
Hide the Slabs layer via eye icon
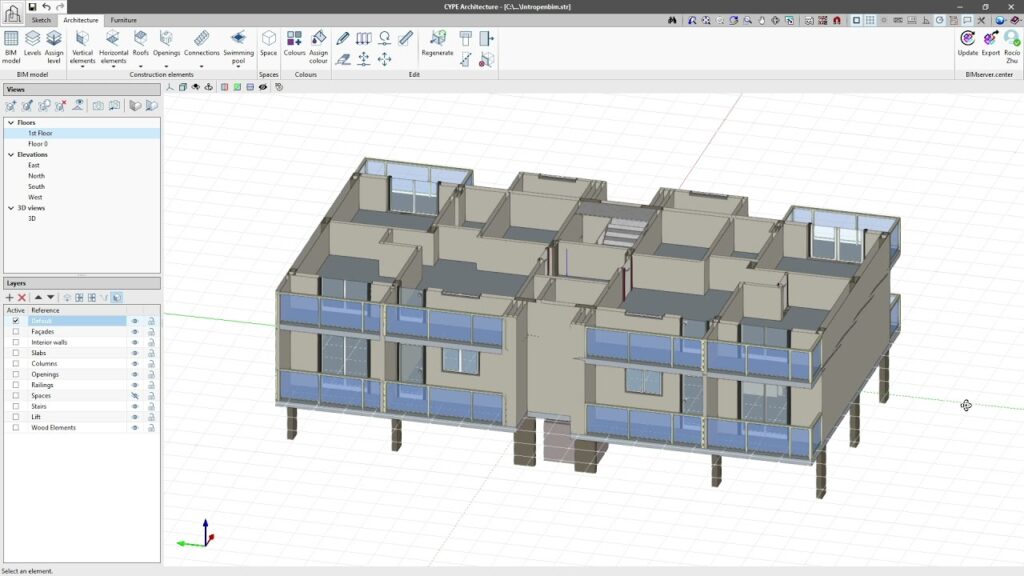135,353
